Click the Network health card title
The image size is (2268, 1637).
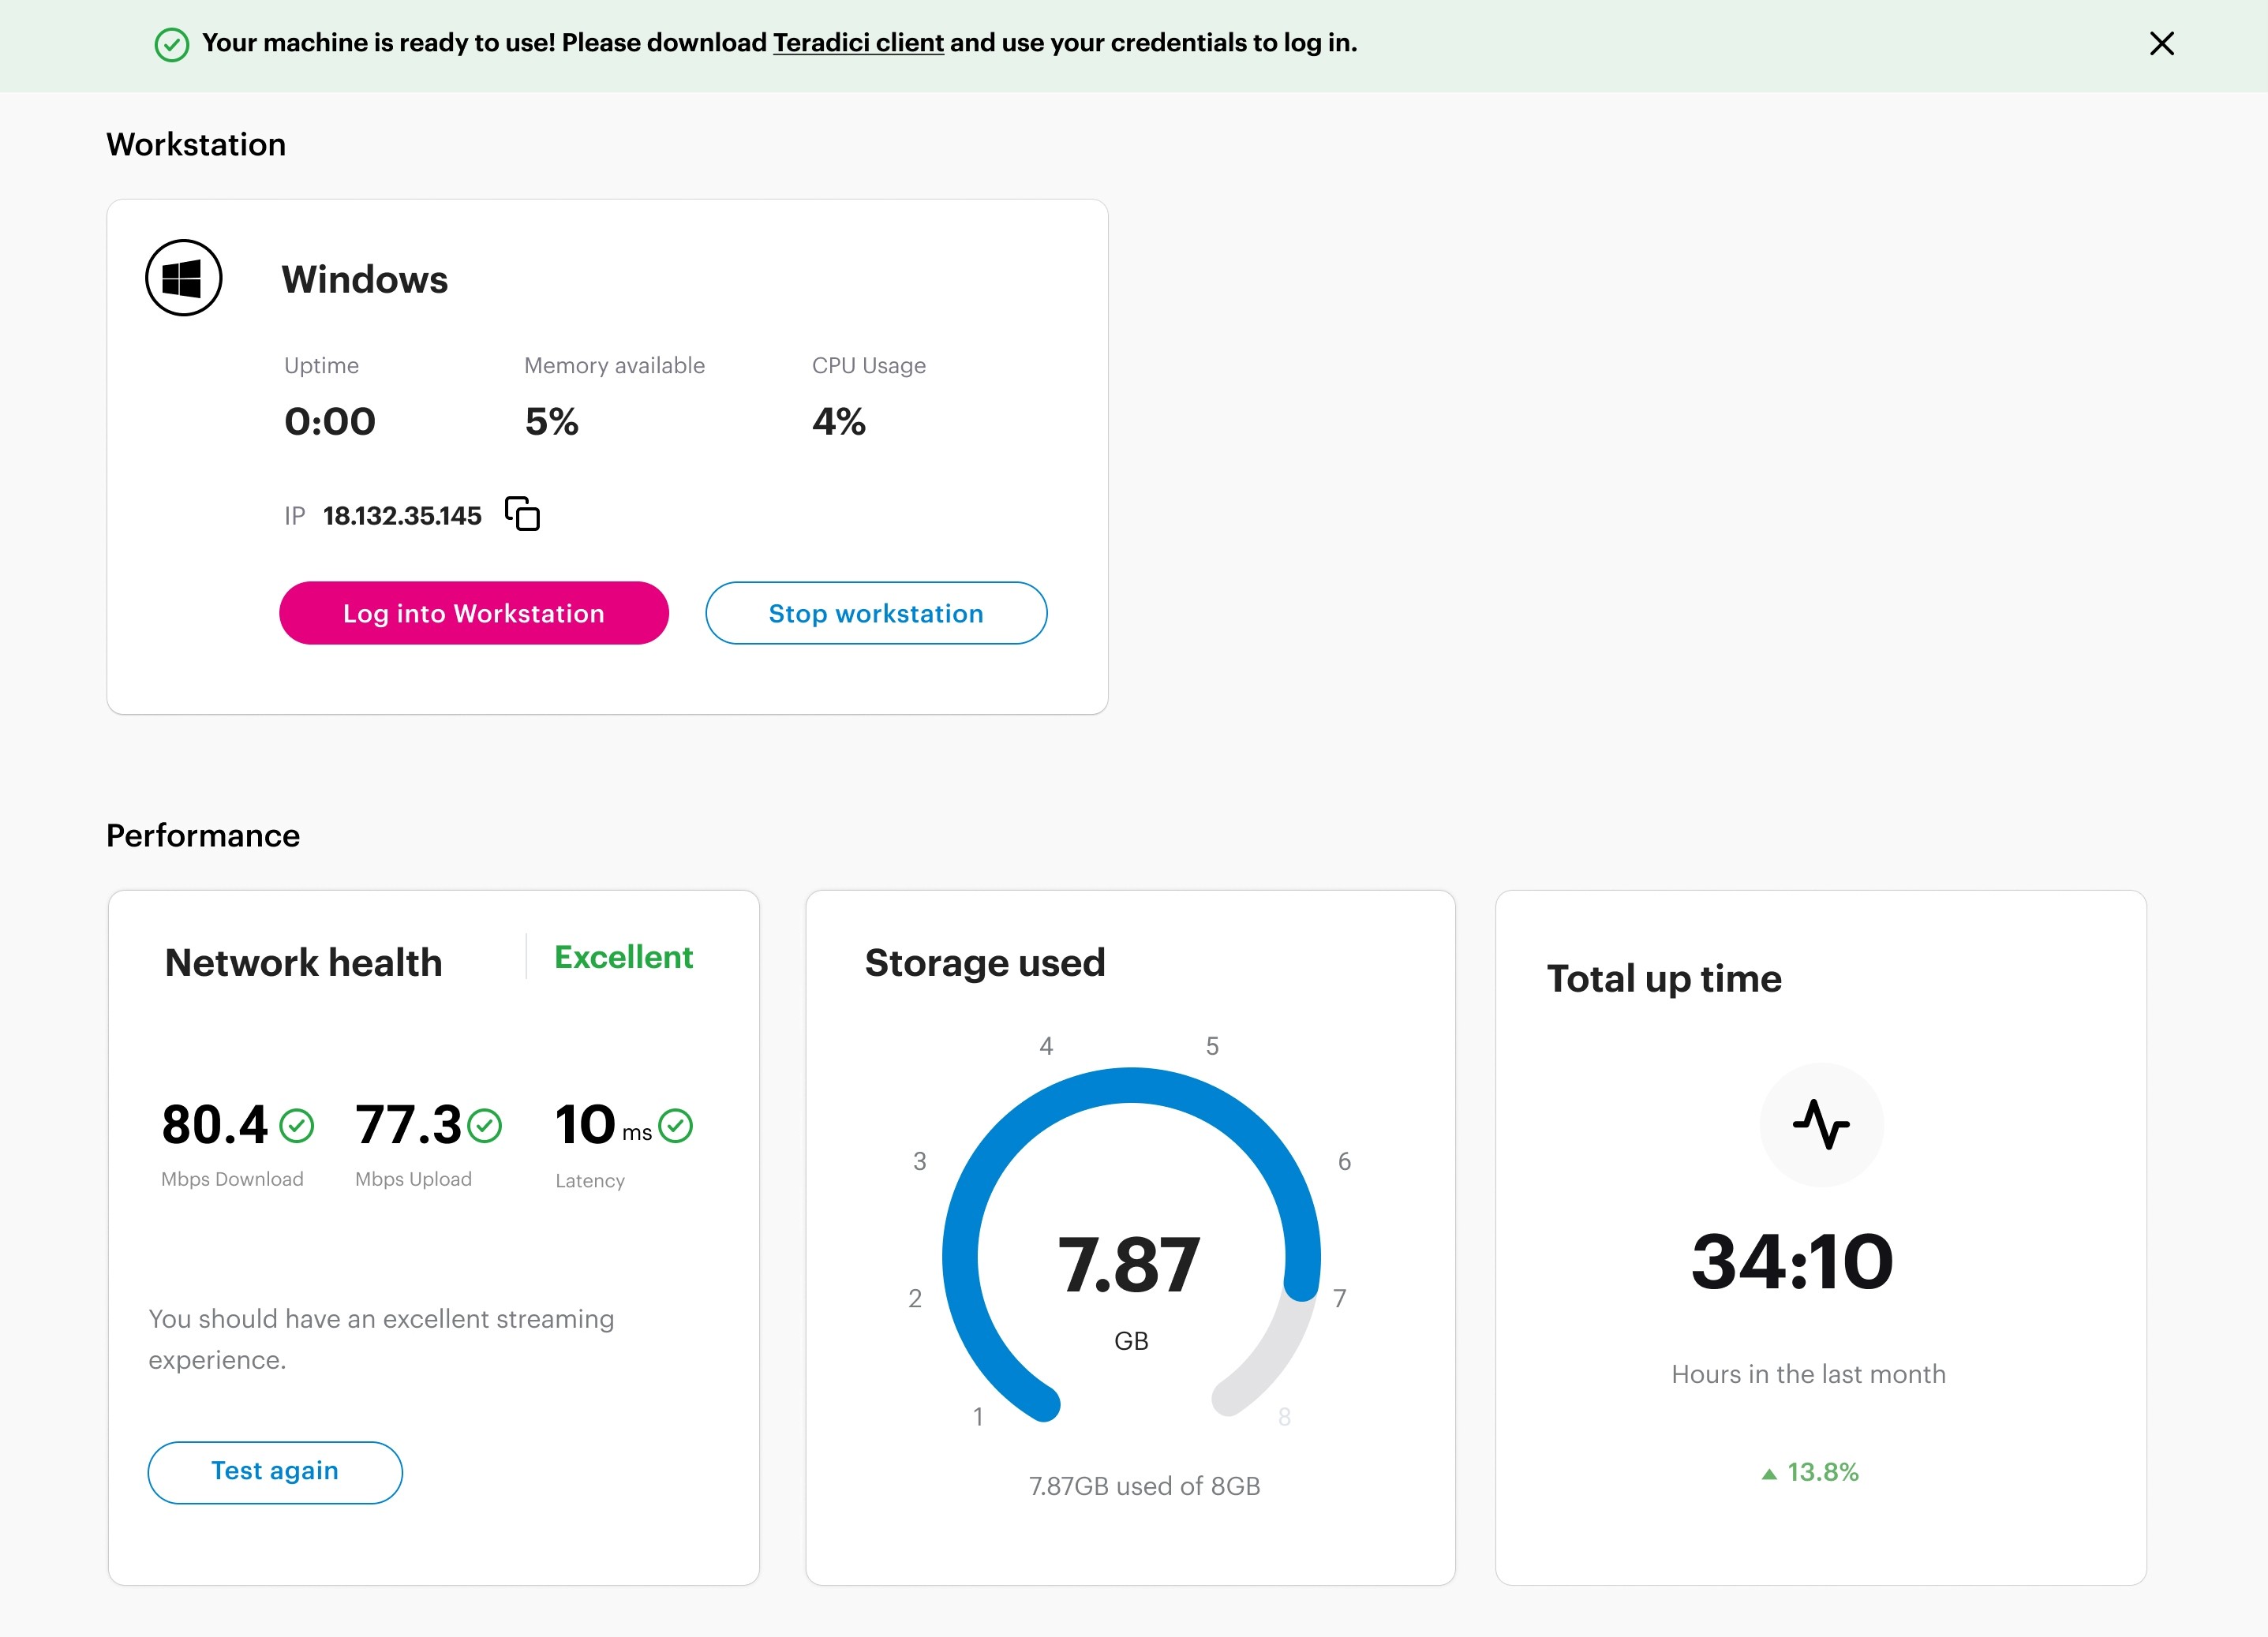[x=303, y=962]
